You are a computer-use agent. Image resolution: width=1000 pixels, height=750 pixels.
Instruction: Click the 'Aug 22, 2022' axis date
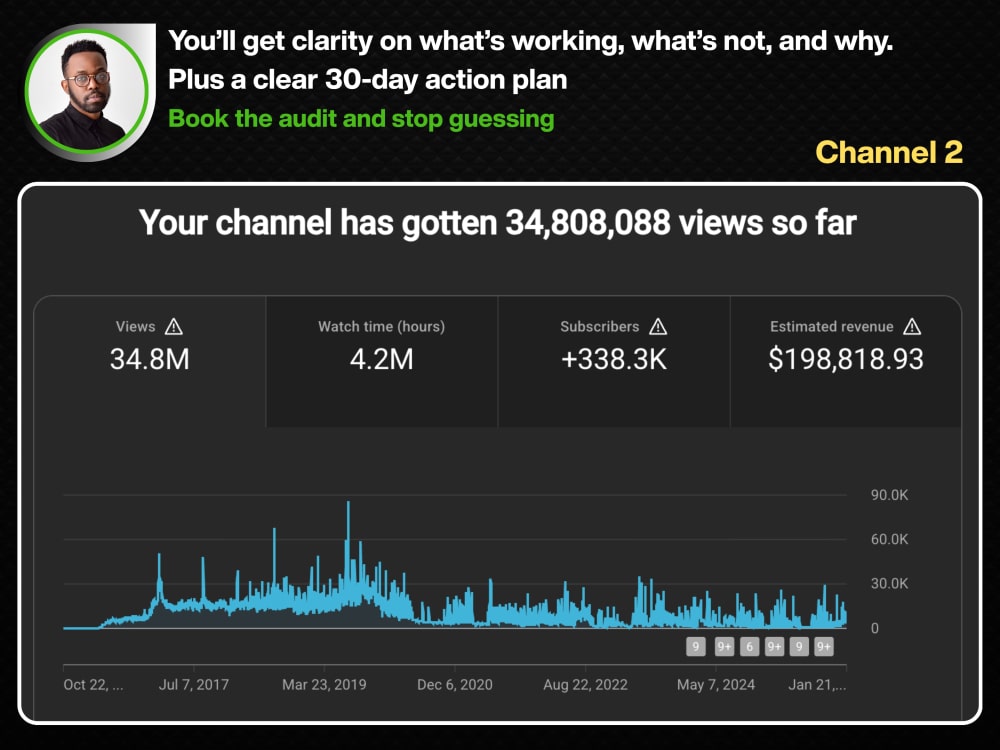(585, 685)
